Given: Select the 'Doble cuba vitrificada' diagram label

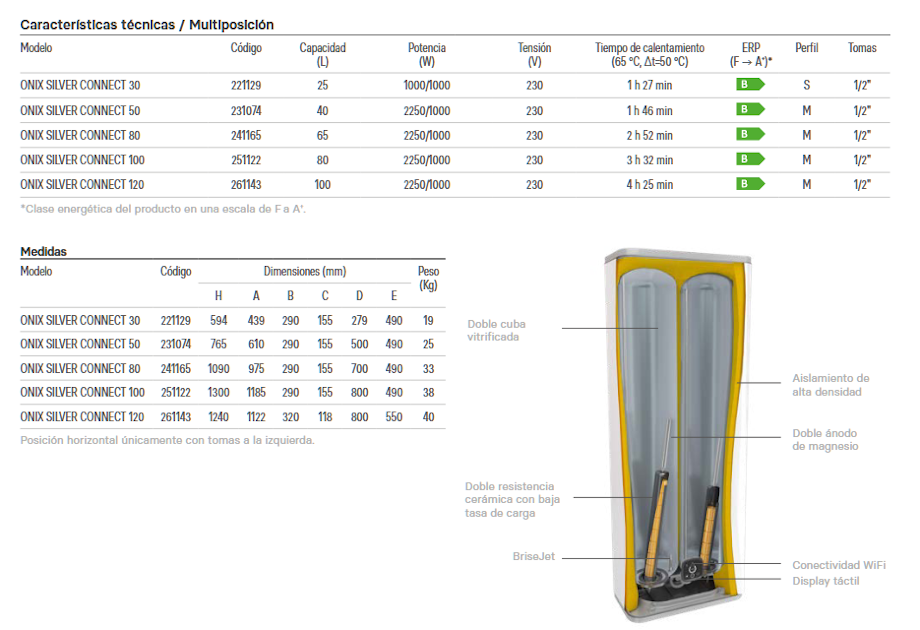Looking at the screenshot, I should tap(496, 330).
